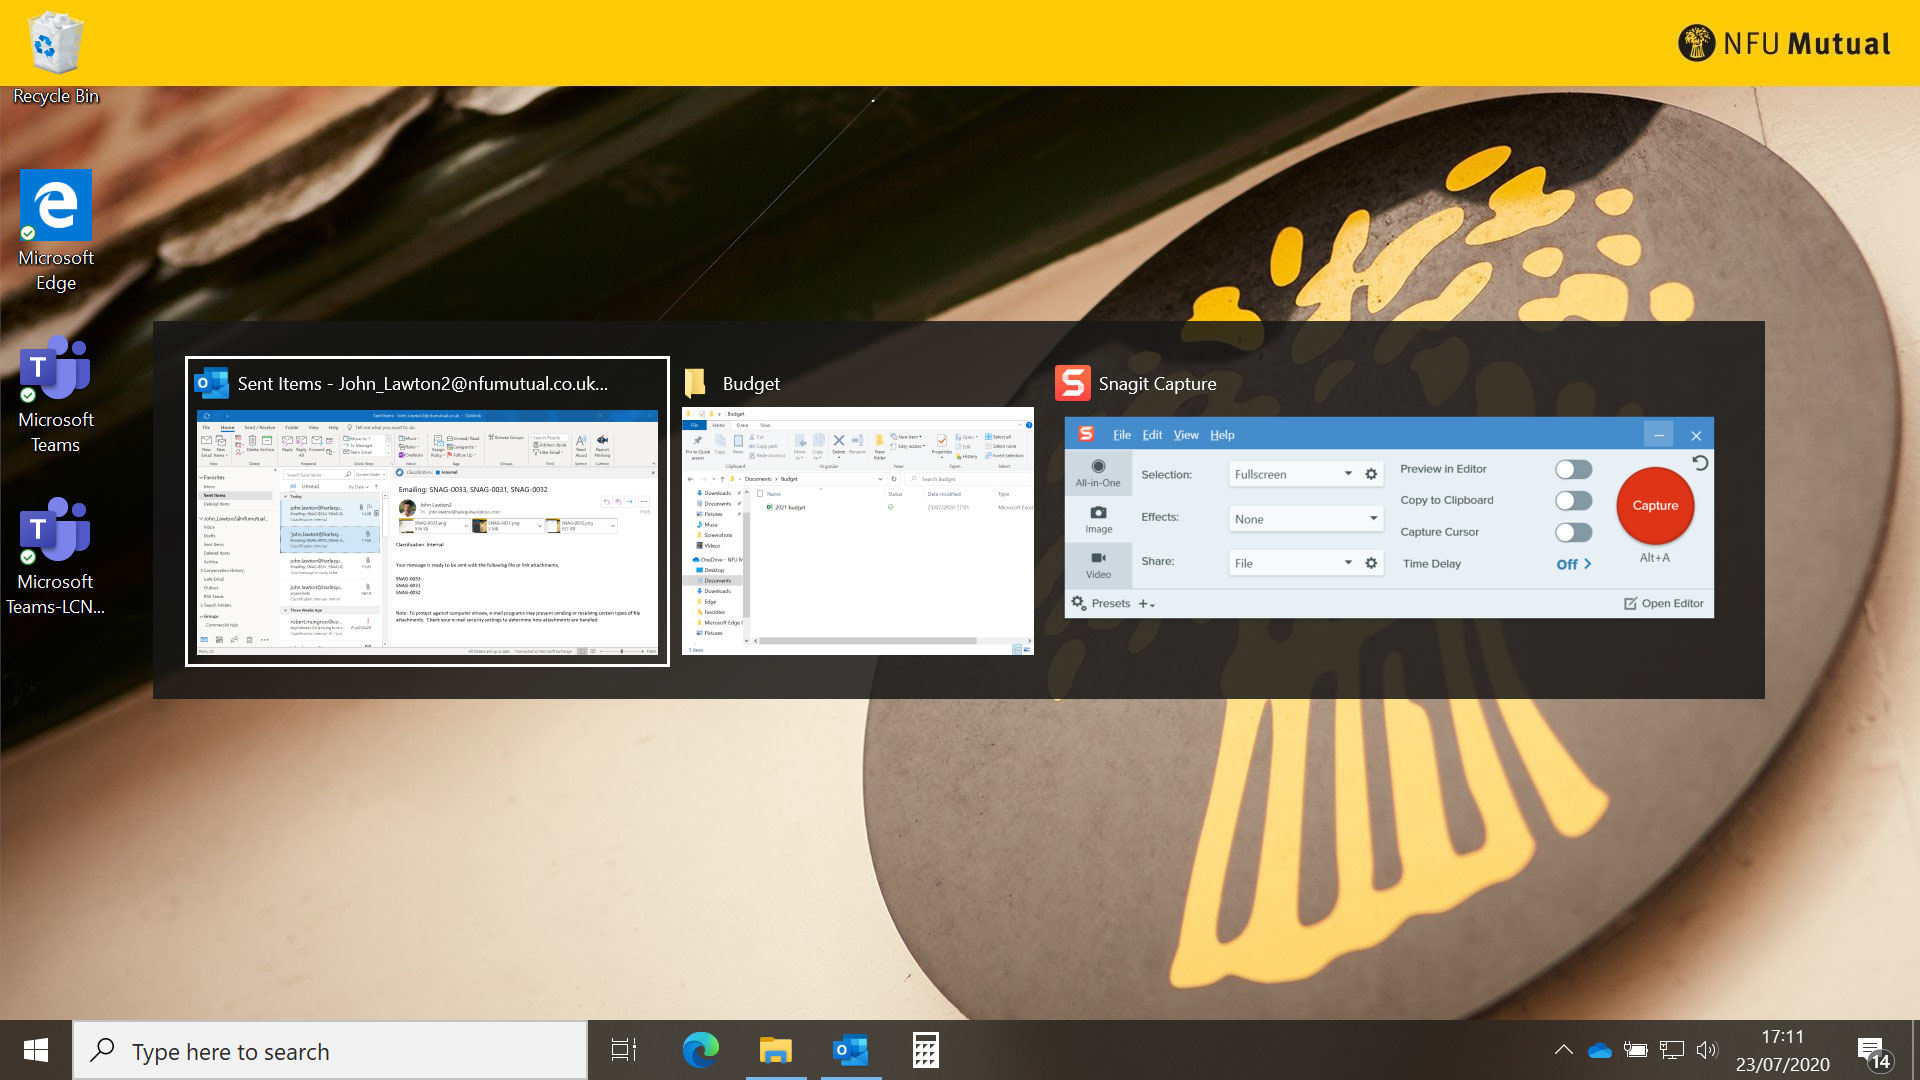Open Selection settings gear

tap(1371, 474)
